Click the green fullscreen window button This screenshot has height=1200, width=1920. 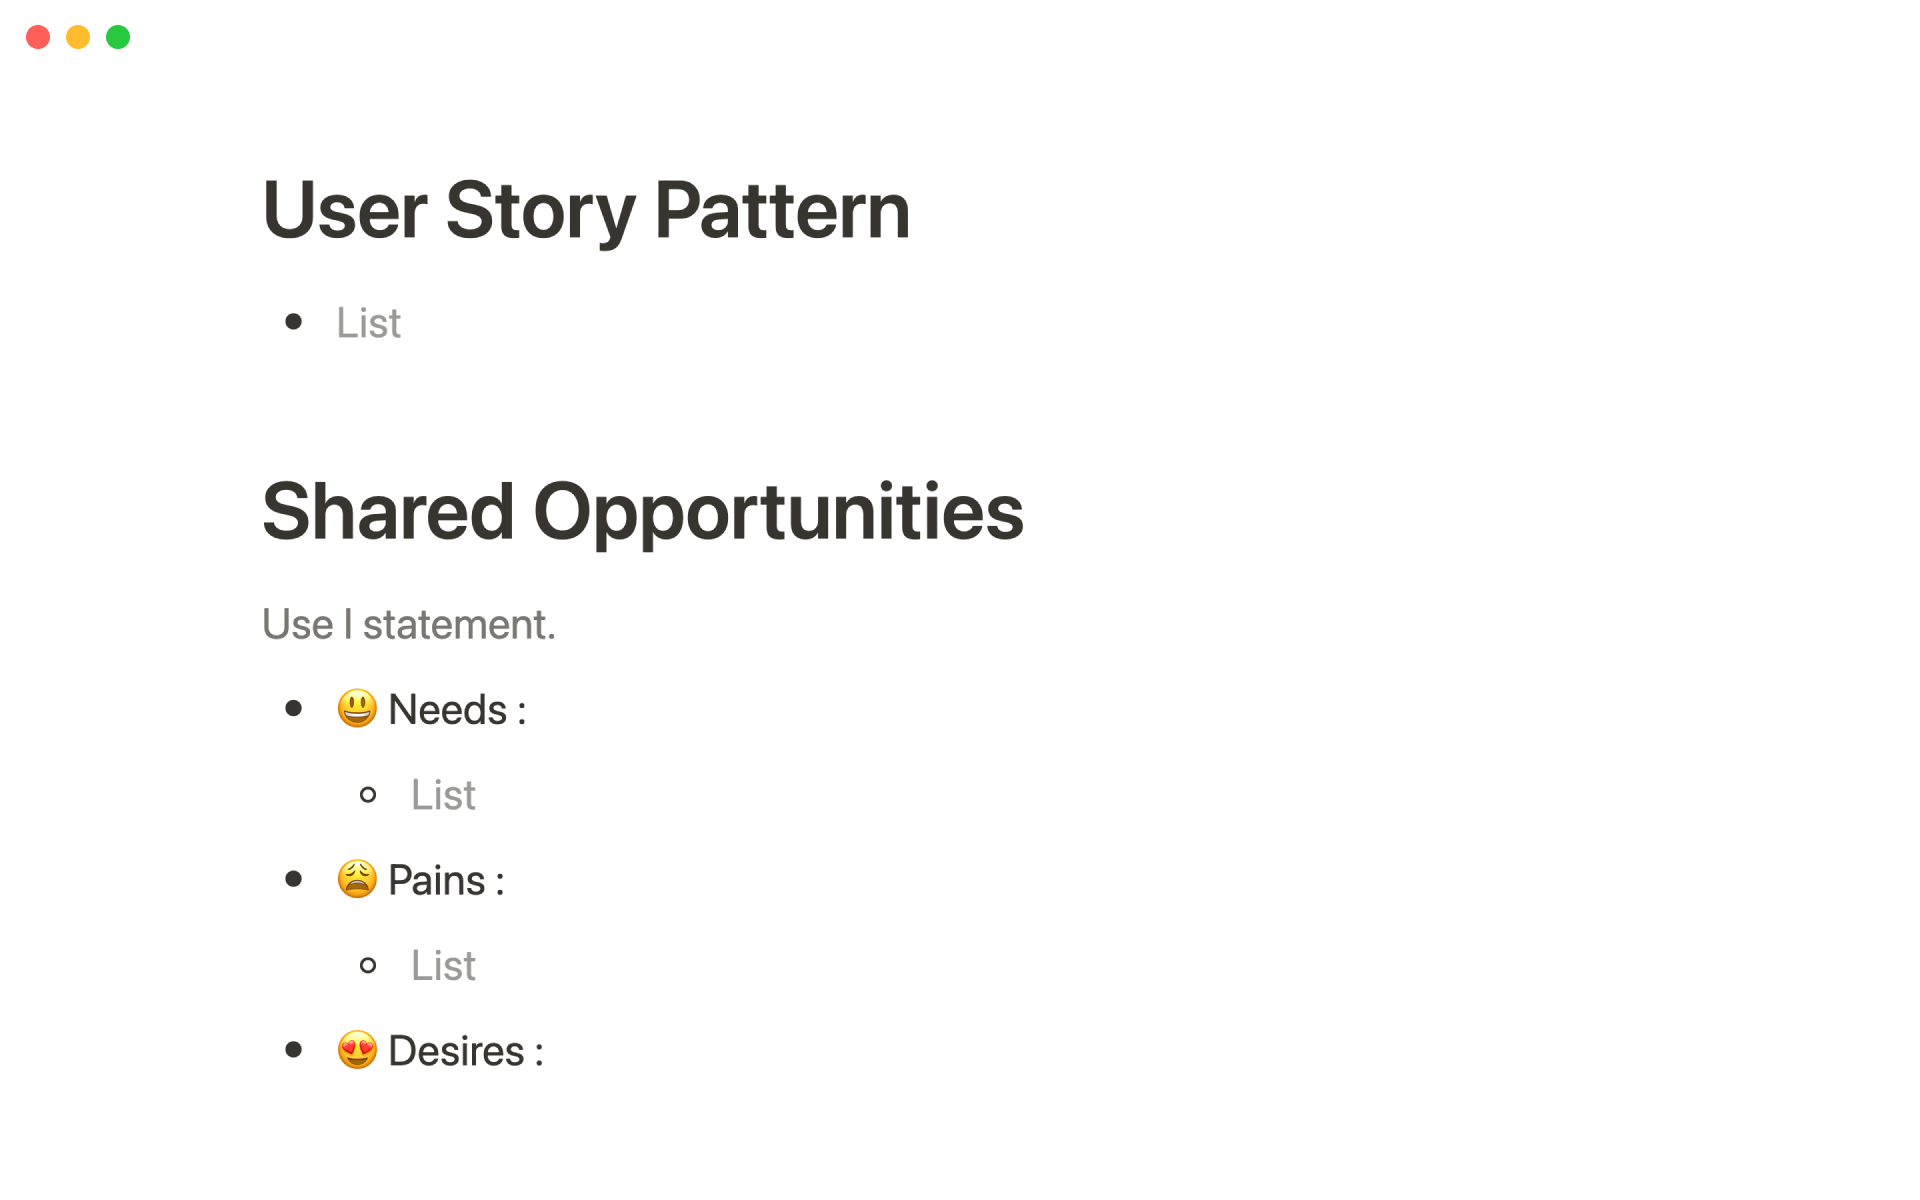click(118, 37)
